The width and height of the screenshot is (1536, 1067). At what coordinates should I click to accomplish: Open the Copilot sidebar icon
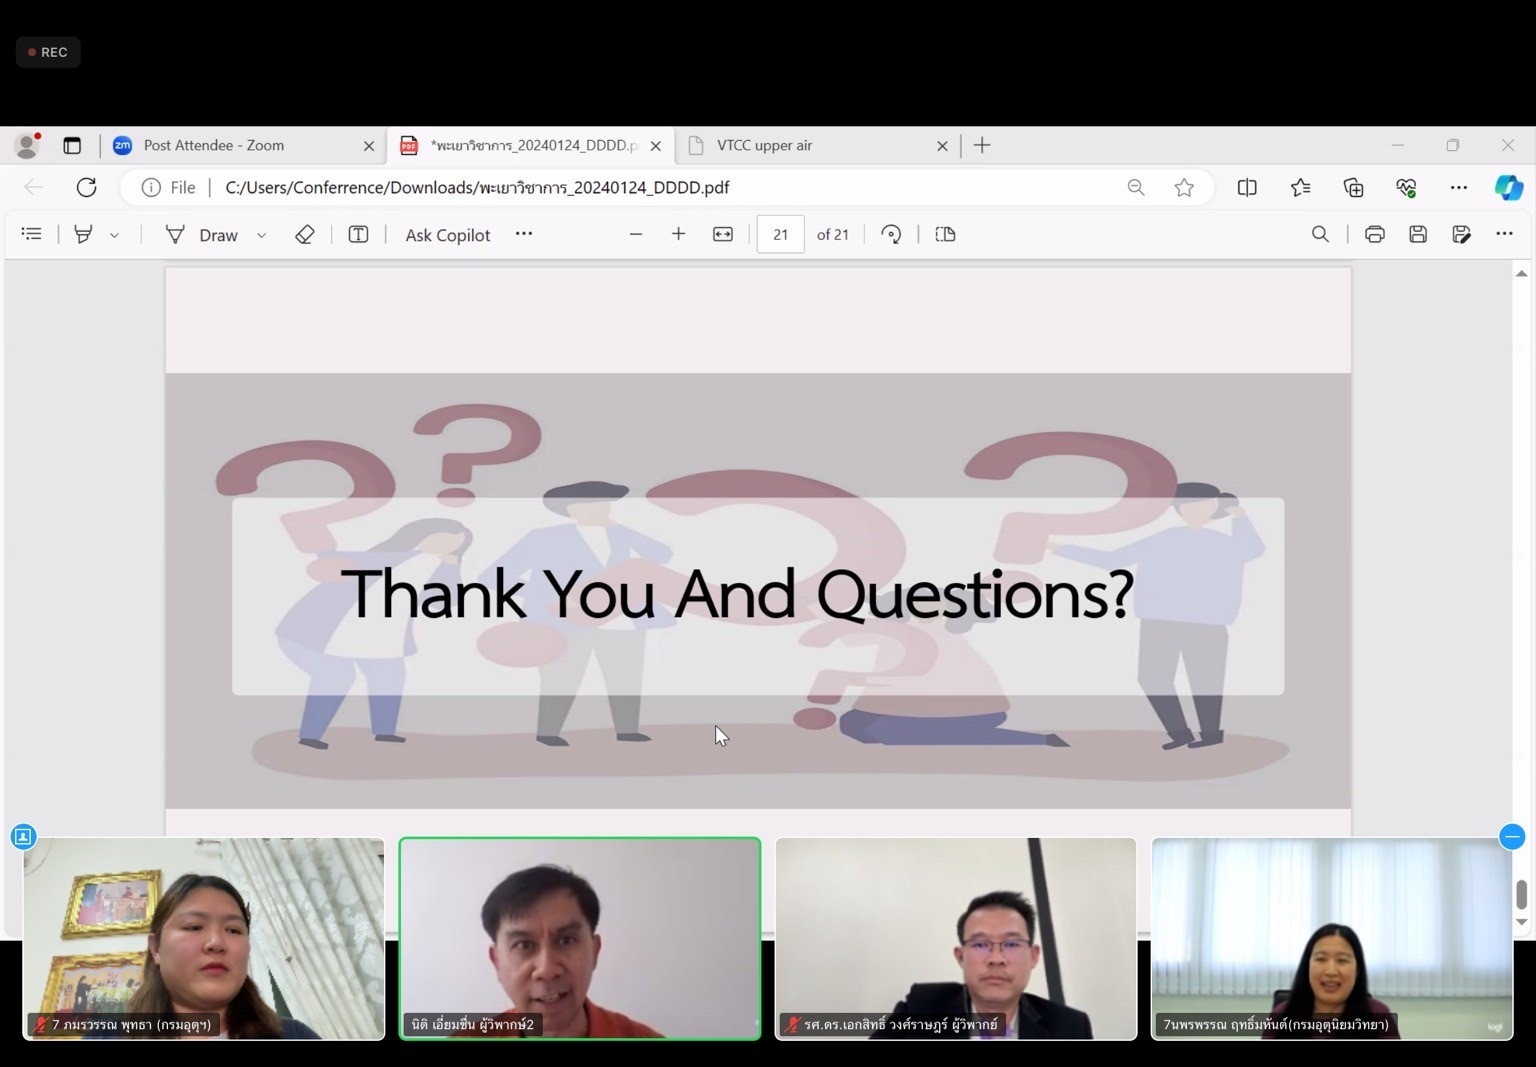1508,187
